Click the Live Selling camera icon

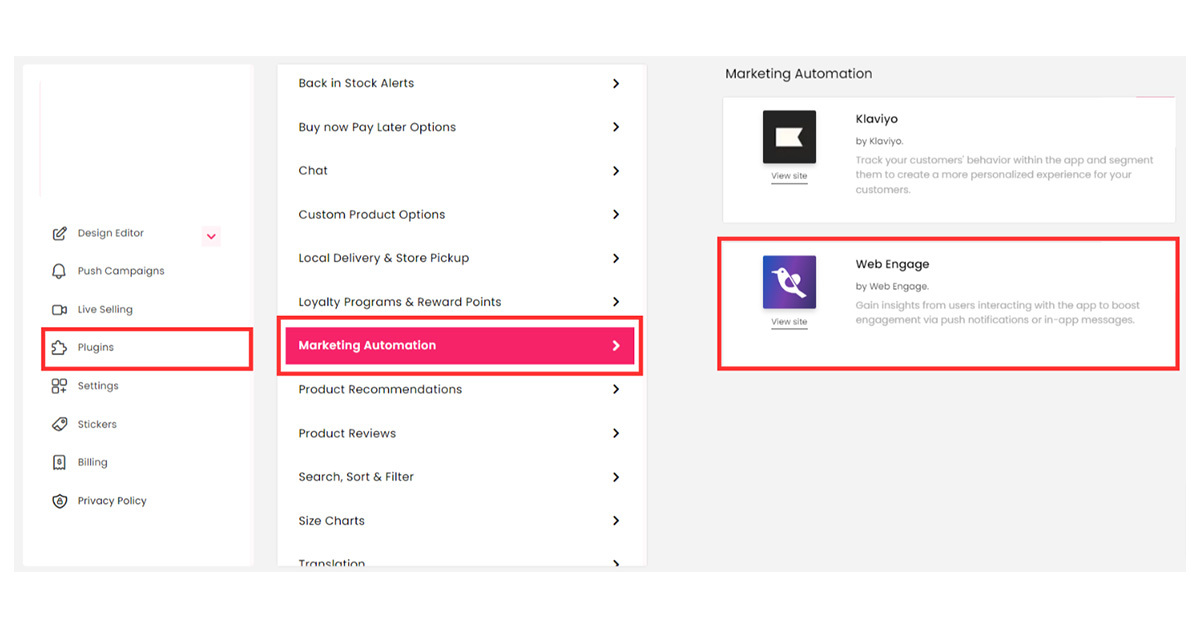coord(59,310)
